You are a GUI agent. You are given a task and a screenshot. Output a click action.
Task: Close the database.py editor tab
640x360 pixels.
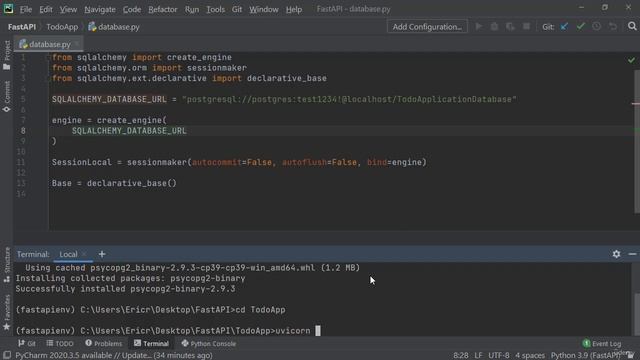pyautogui.click(x=77, y=44)
